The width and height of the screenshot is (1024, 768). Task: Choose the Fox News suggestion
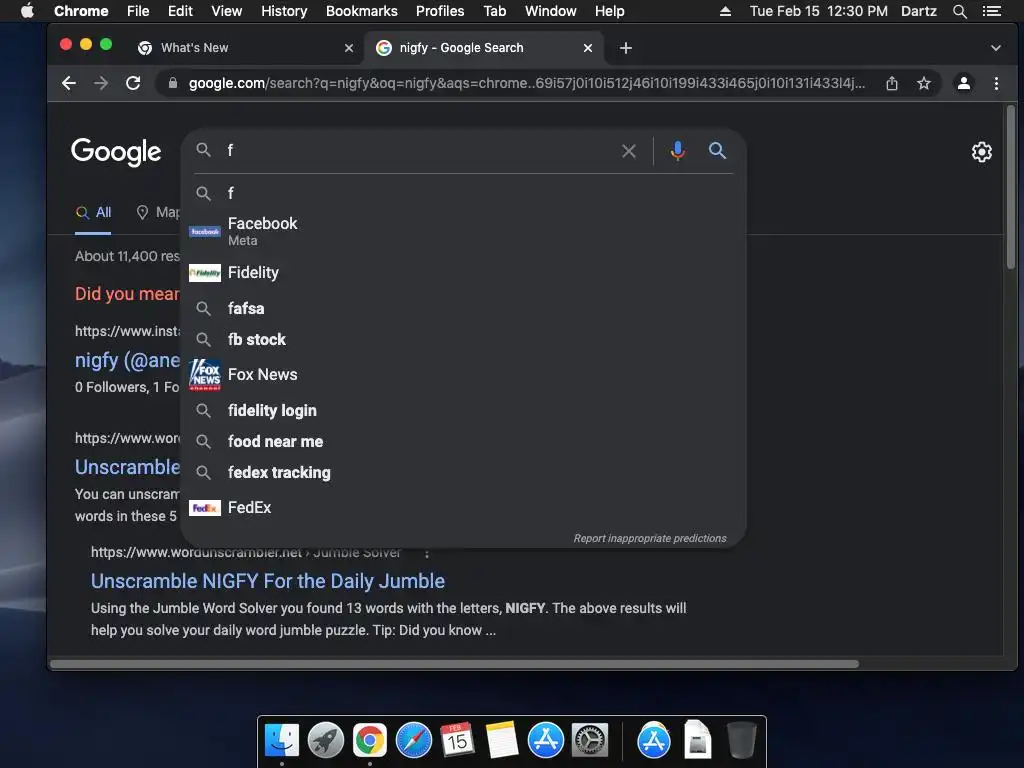coord(463,375)
